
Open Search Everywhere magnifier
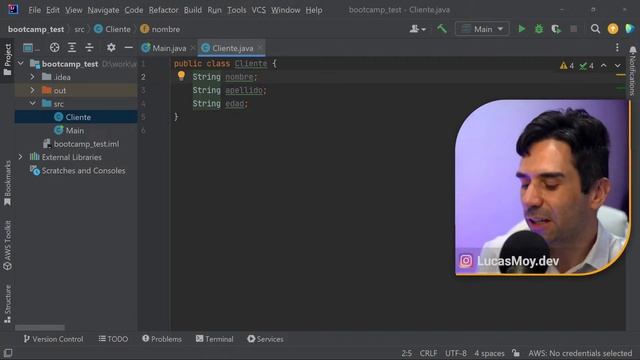(x=595, y=29)
